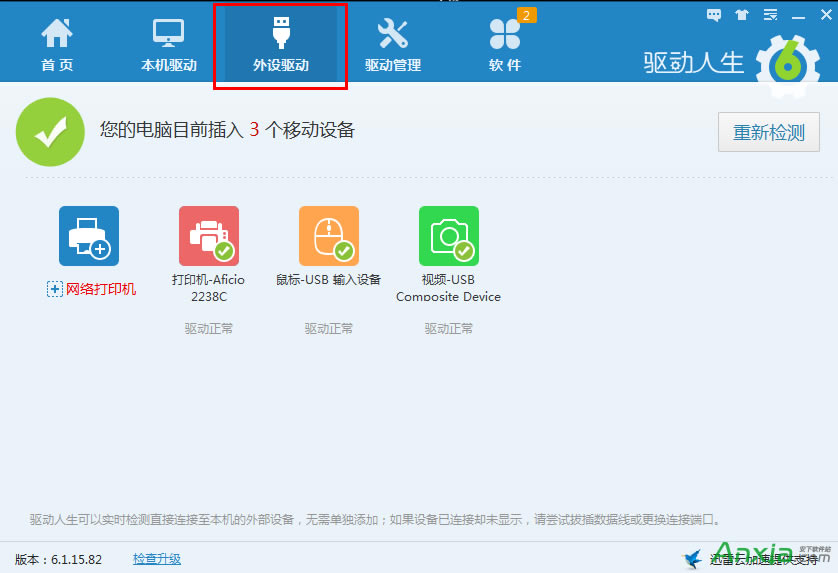Click the blue network printer icon
838x573 pixels.
pos(89,236)
